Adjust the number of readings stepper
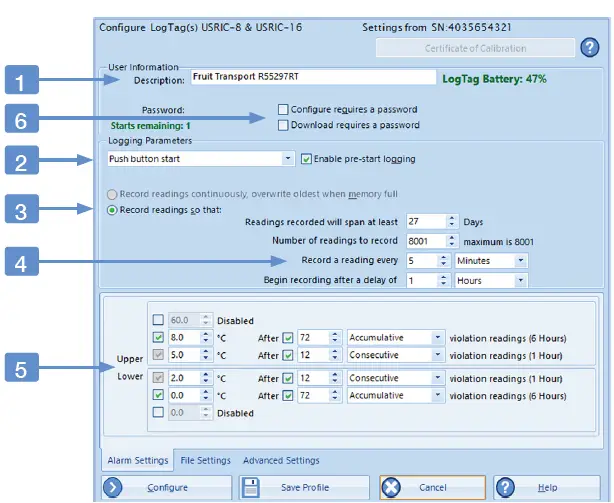The height and width of the screenshot is (503, 614). pyautogui.click(x=452, y=241)
